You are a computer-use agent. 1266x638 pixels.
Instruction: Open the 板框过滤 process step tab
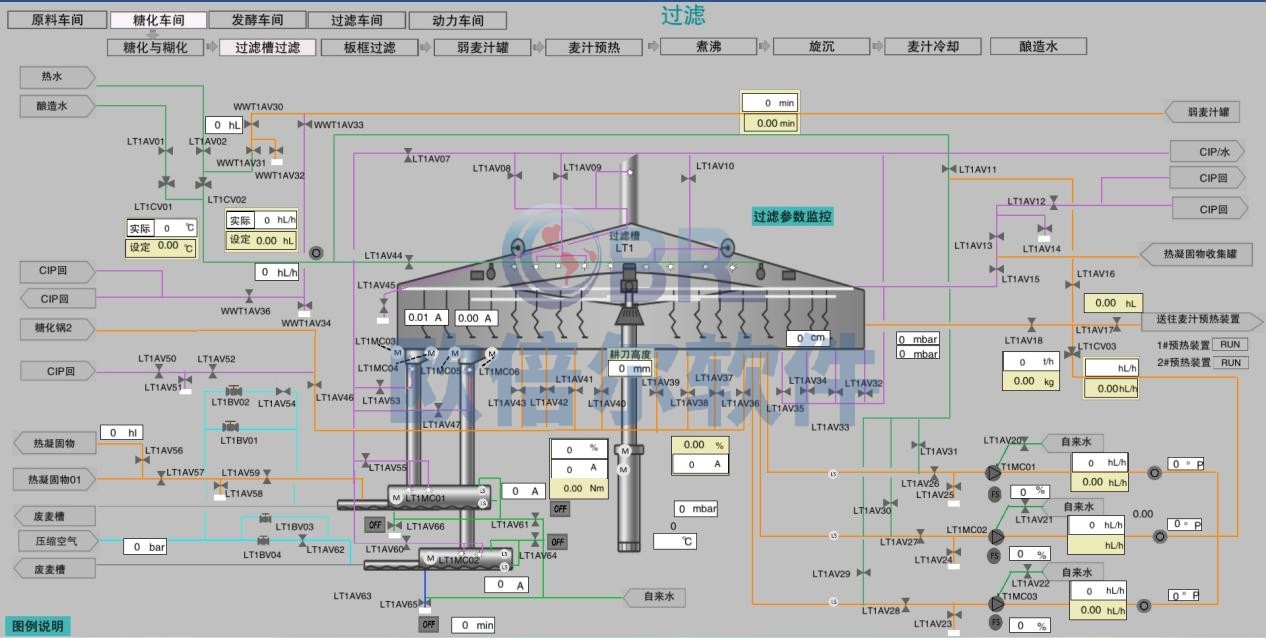369,47
